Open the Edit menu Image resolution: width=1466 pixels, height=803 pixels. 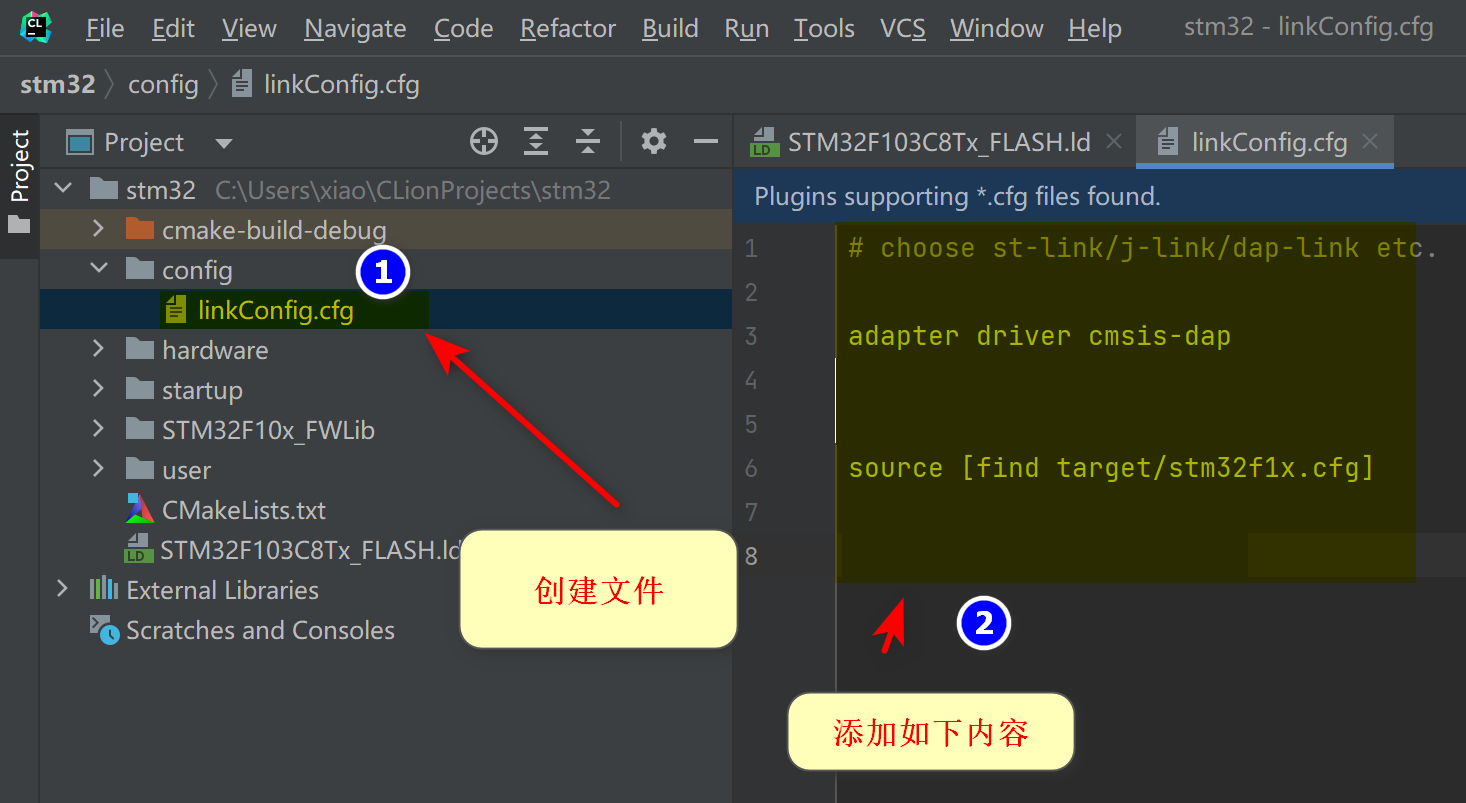[173, 28]
